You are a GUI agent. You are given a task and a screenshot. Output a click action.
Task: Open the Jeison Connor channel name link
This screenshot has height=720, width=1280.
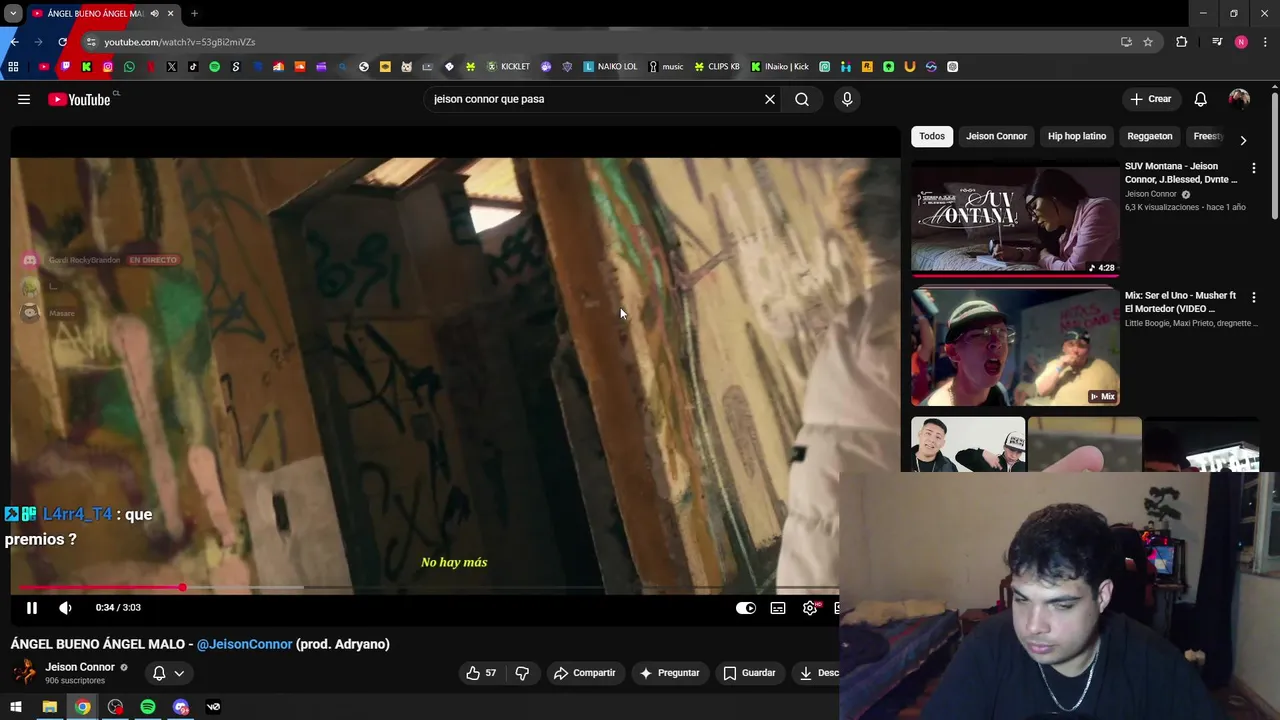(80, 667)
